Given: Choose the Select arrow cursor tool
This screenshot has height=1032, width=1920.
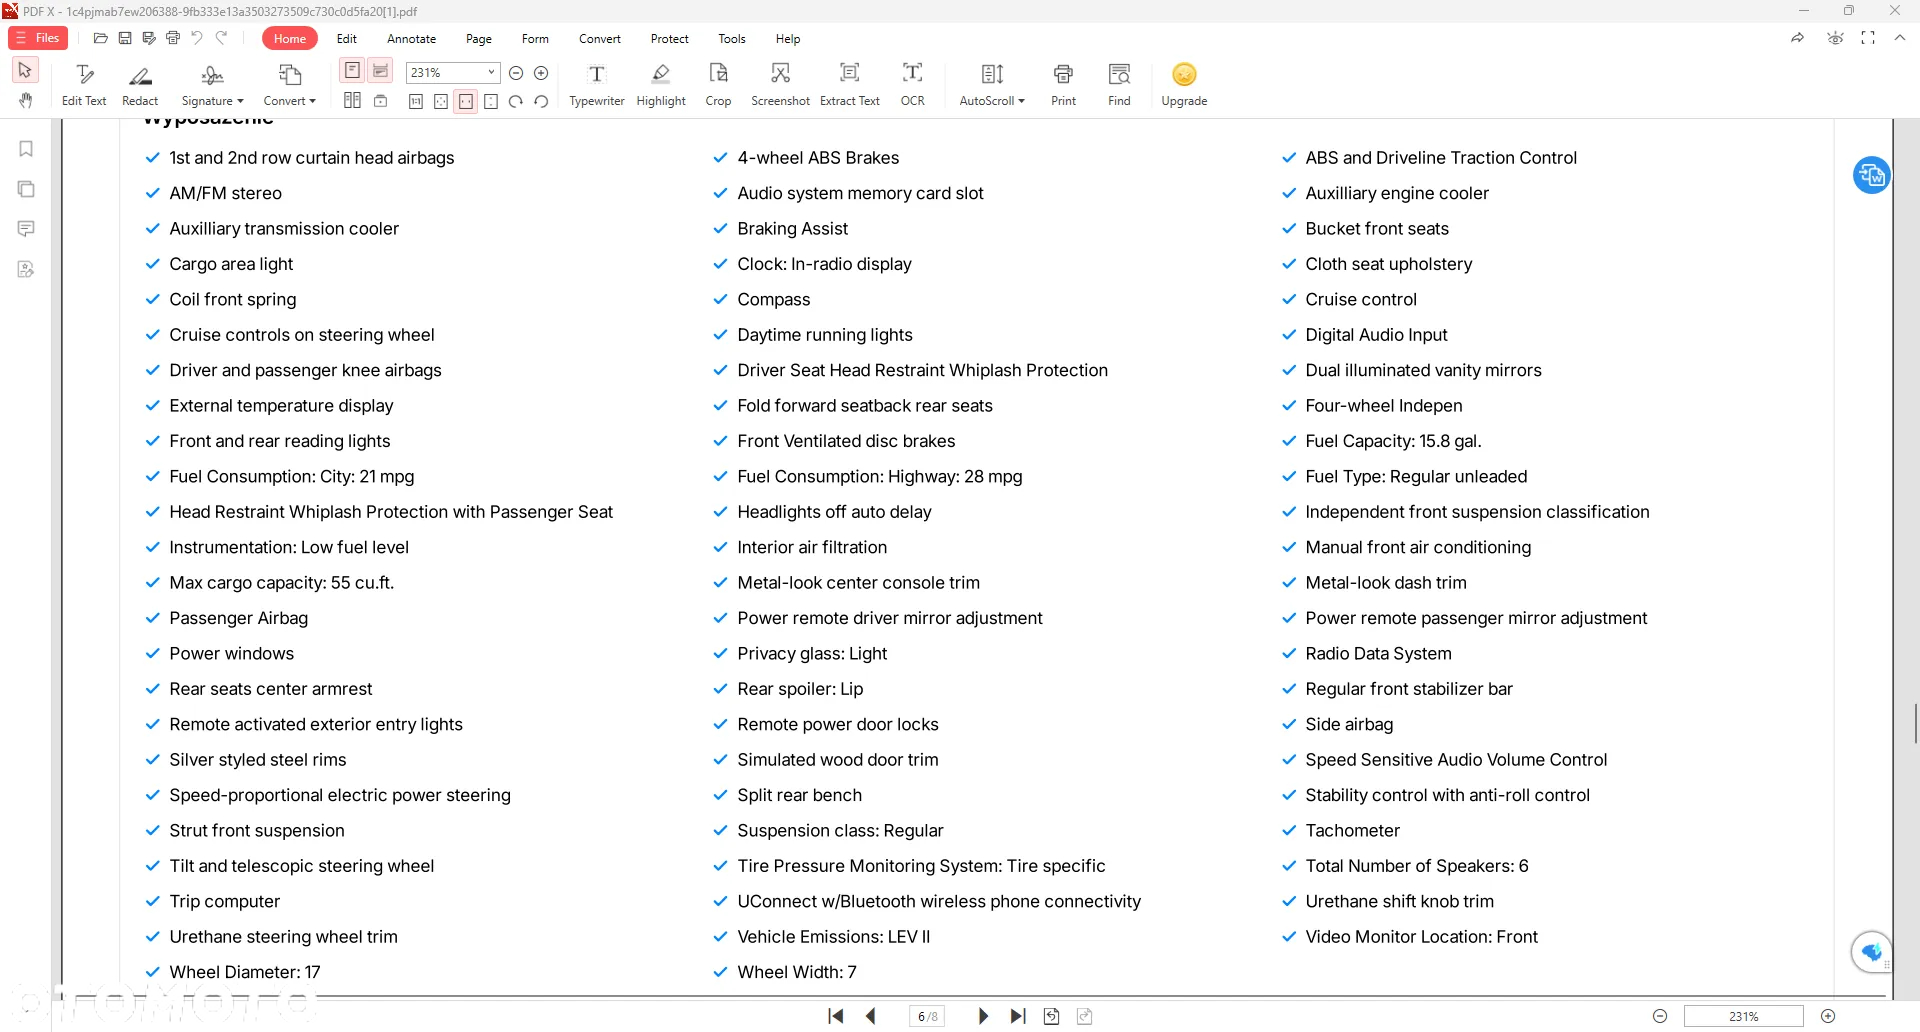Looking at the screenshot, I should pyautogui.click(x=25, y=70).
